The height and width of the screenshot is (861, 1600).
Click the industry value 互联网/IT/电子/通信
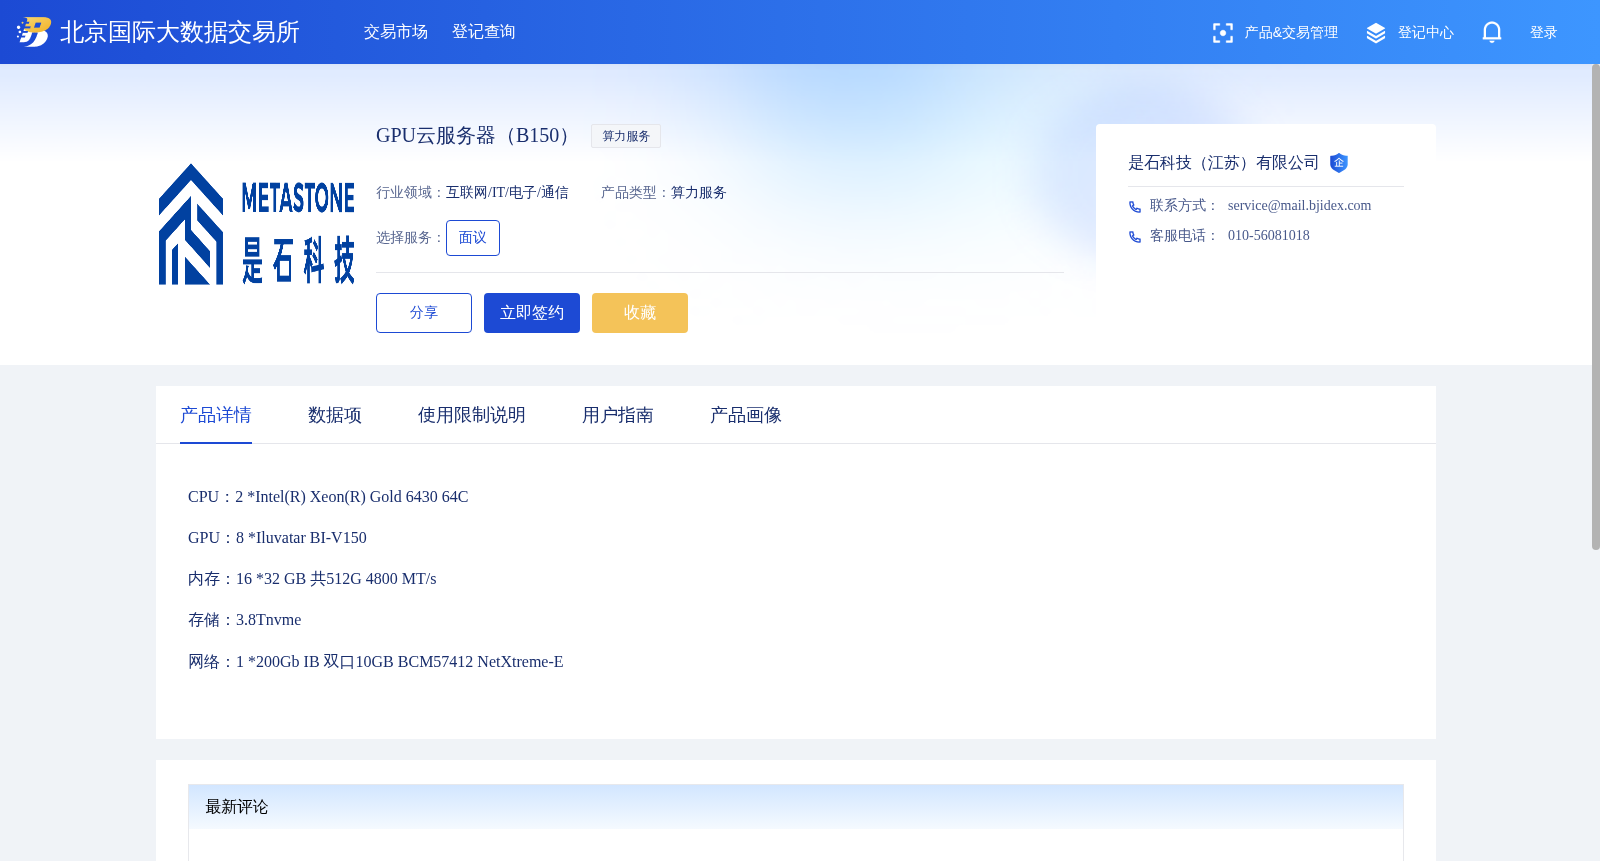pos(507,193)
